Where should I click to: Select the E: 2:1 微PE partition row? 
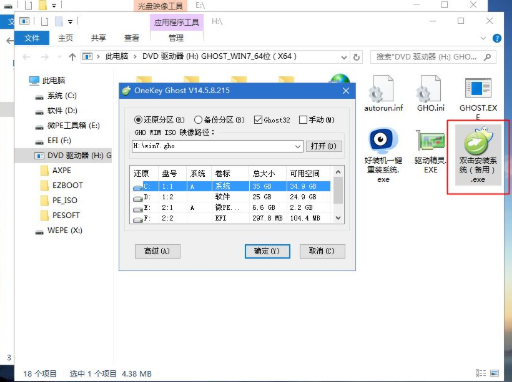(x=231, y=207)
